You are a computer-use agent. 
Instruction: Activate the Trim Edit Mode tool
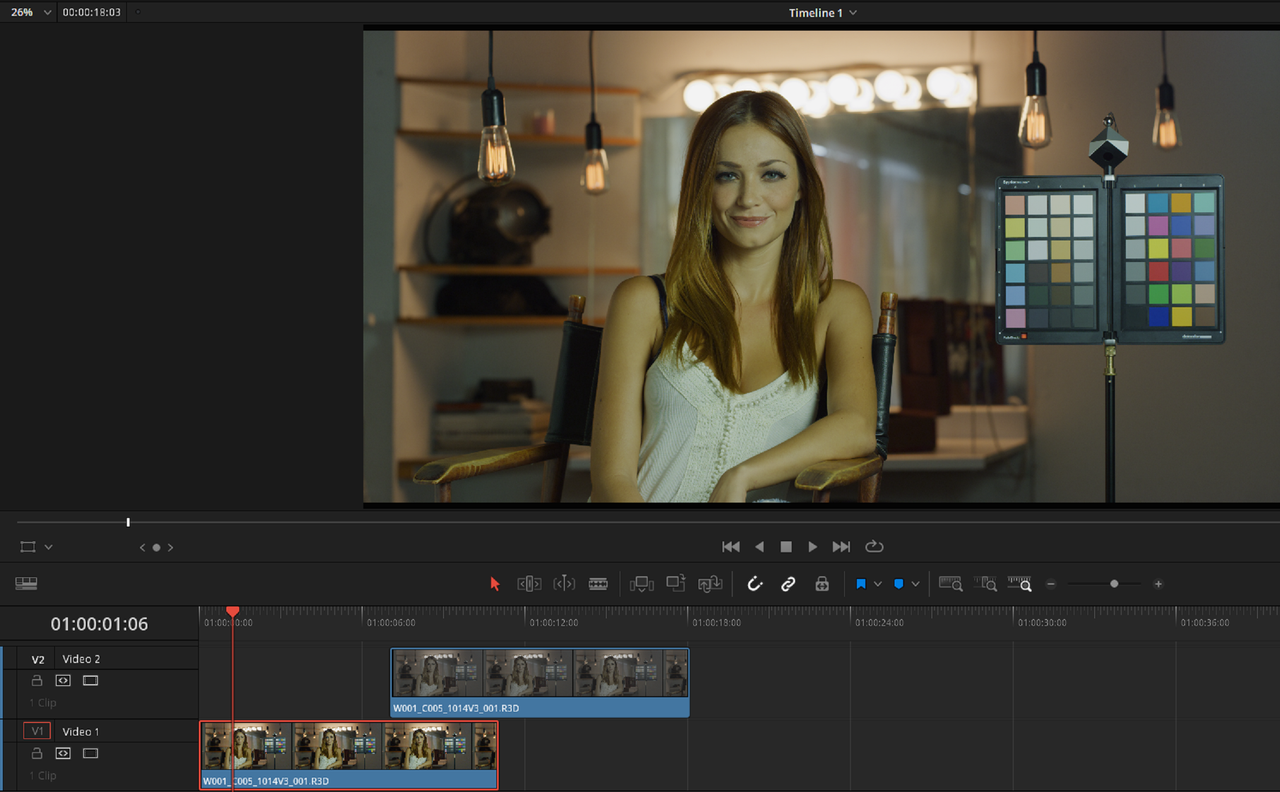529,584
